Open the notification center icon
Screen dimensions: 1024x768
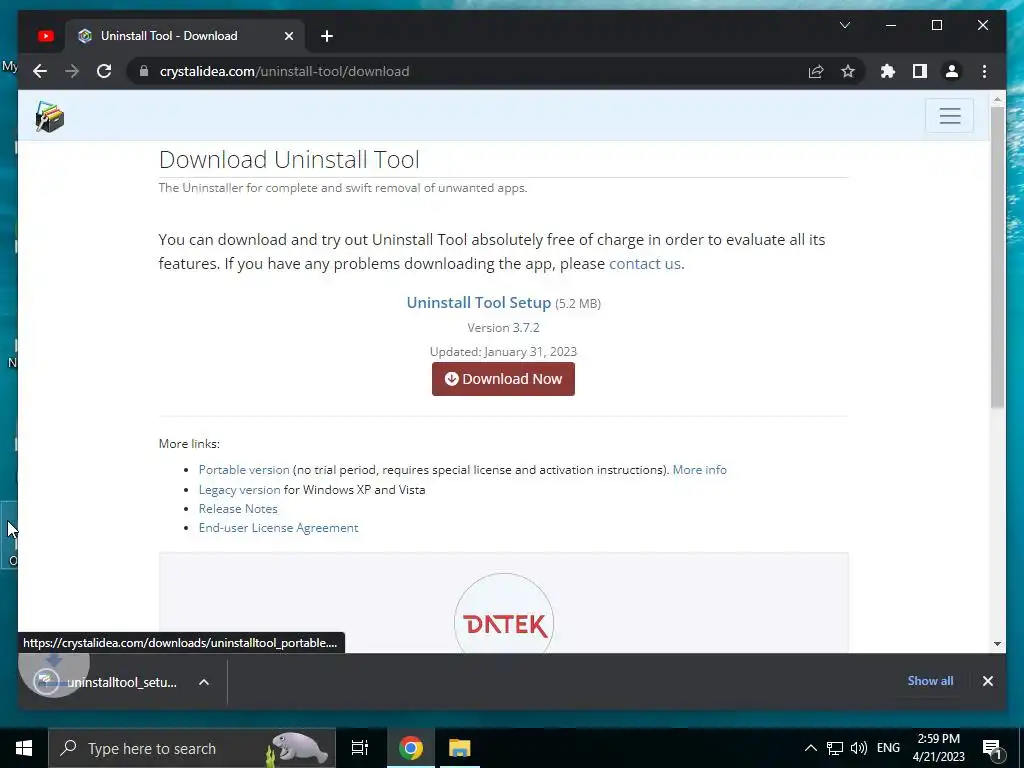point(993,748)
